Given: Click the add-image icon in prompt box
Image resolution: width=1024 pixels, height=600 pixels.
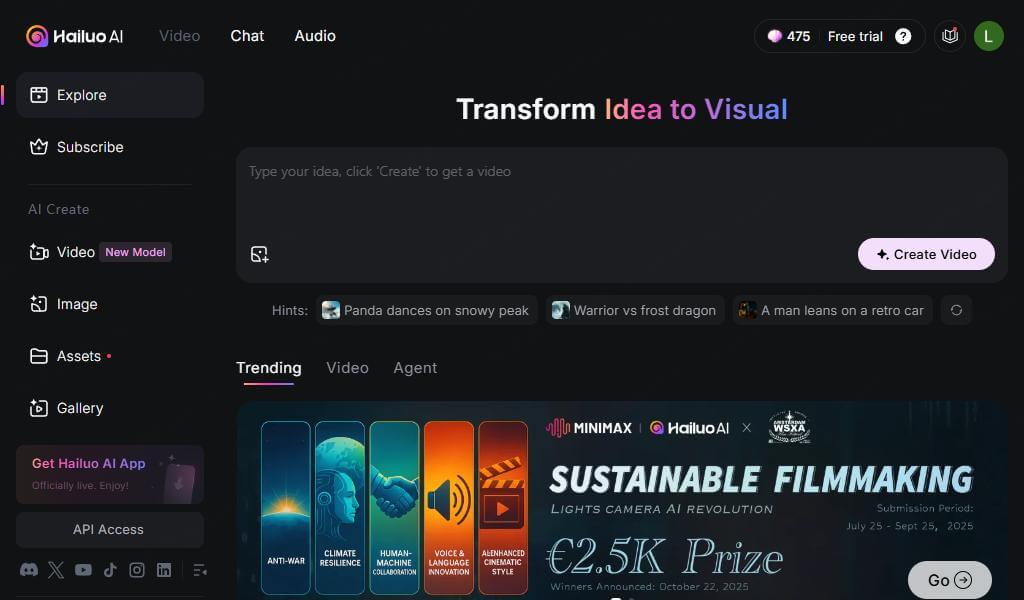Looking at the screenshot, I should pyautogui.click(x=260, y=254).
